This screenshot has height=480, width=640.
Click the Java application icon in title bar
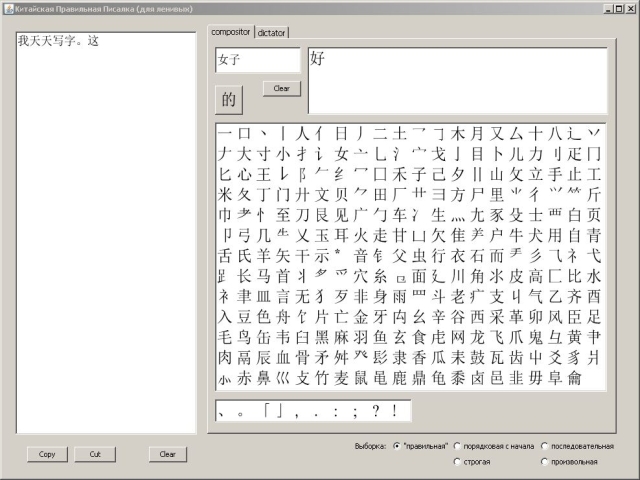click(9, 9)
